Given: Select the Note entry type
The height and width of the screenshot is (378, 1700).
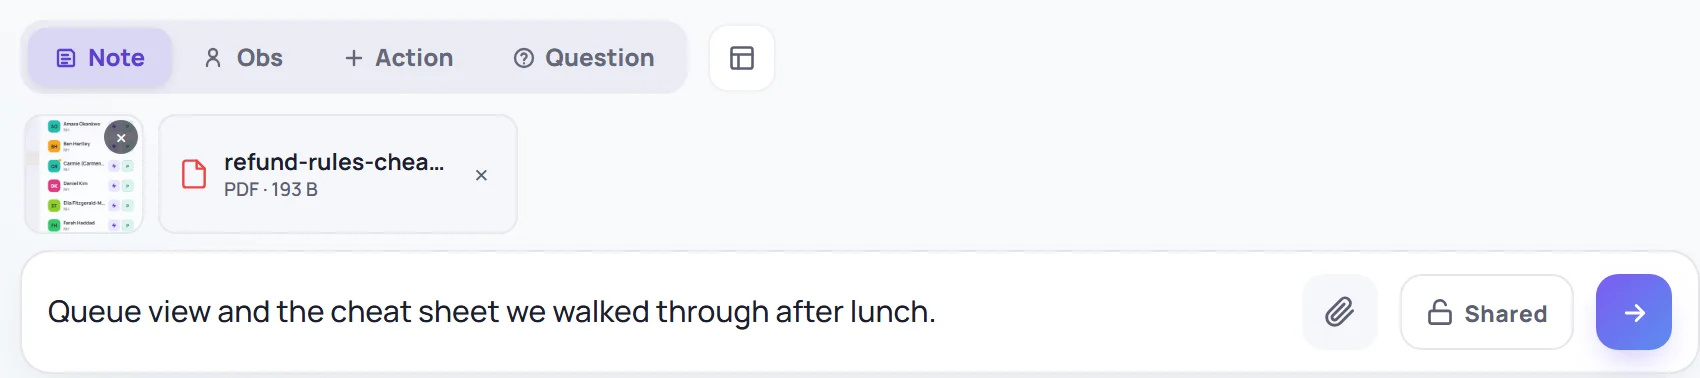Looking at the screenshot, I should click(x=100, y=58).
